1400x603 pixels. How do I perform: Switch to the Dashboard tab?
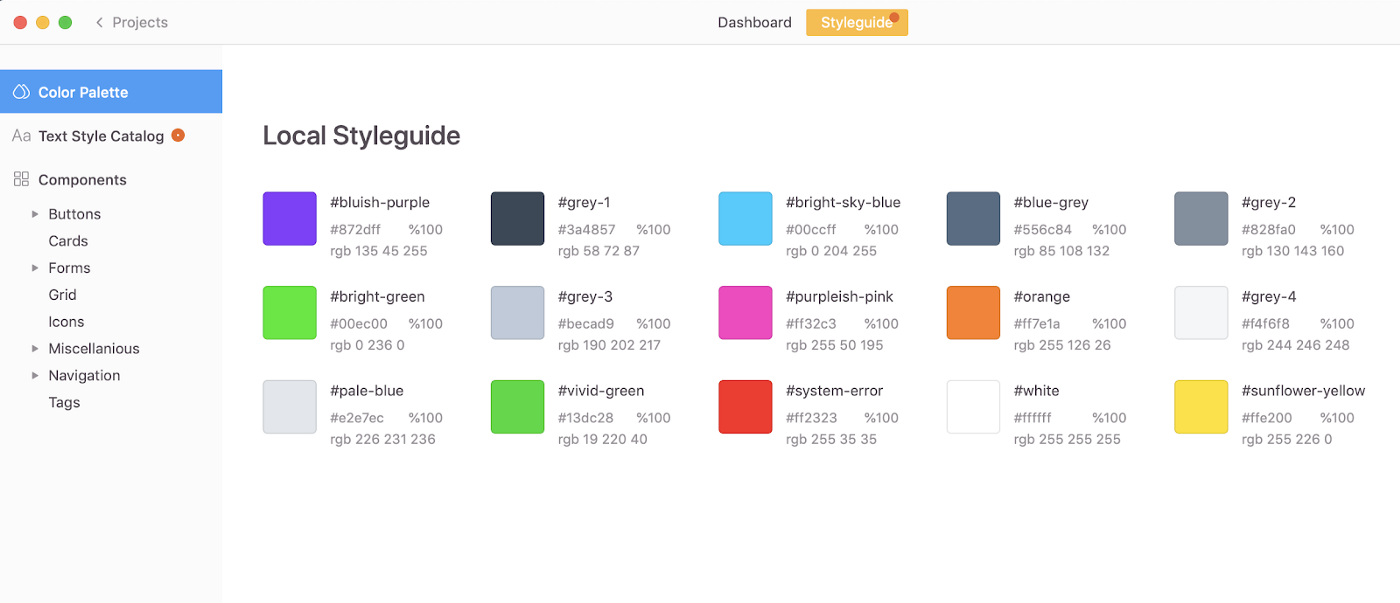(754, 22)
